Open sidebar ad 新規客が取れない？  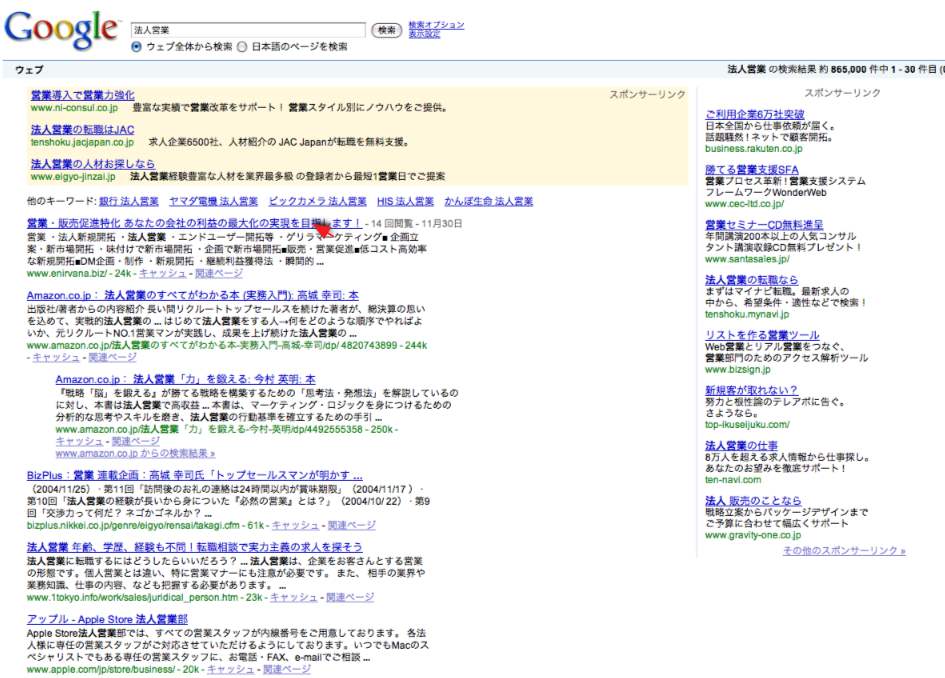751,391
